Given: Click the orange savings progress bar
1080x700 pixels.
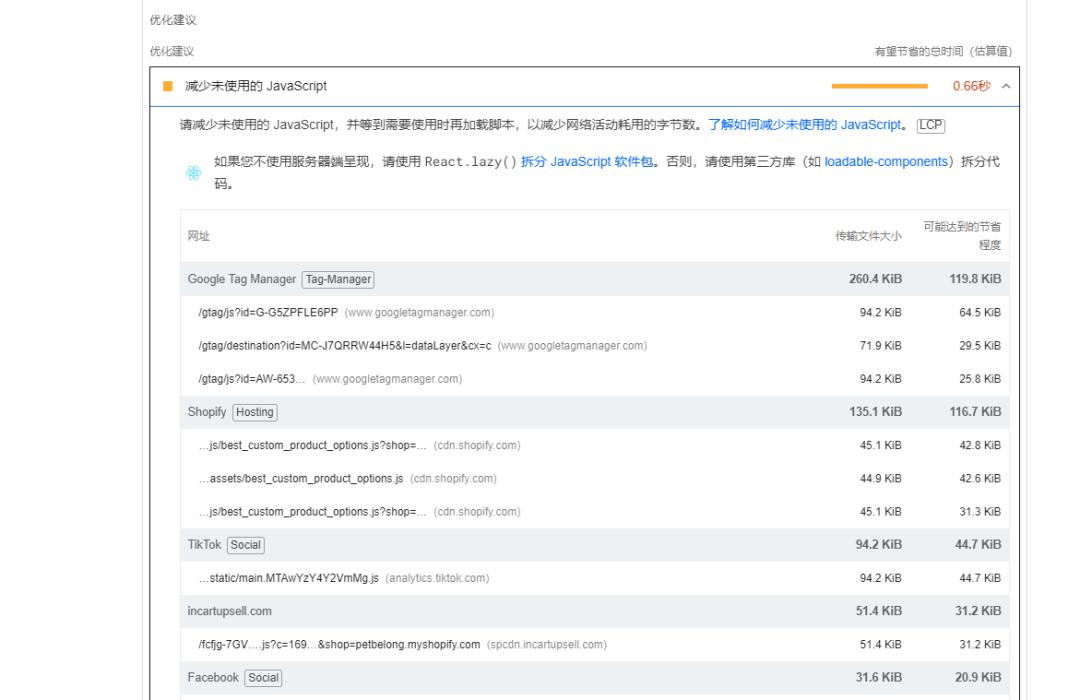Looking at the screenshot, I should 879,87.
